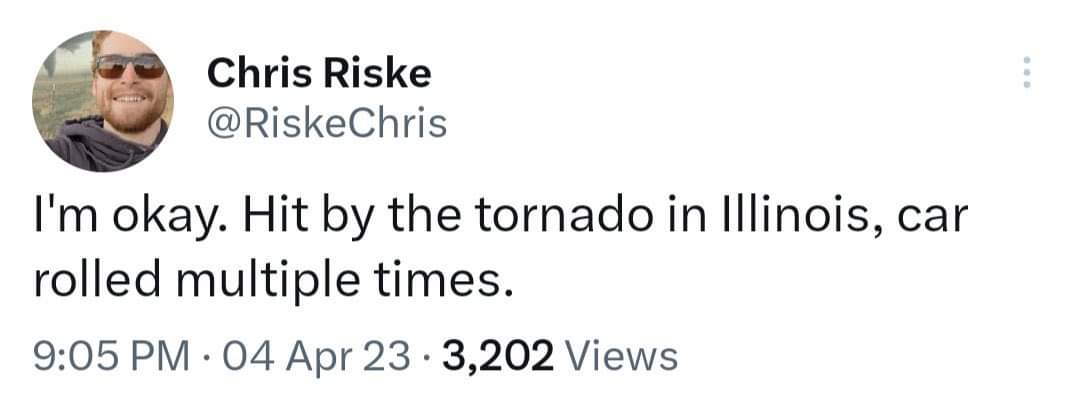
Task: Click the 9:05 PM timestamp
Action: pos(112,358)
